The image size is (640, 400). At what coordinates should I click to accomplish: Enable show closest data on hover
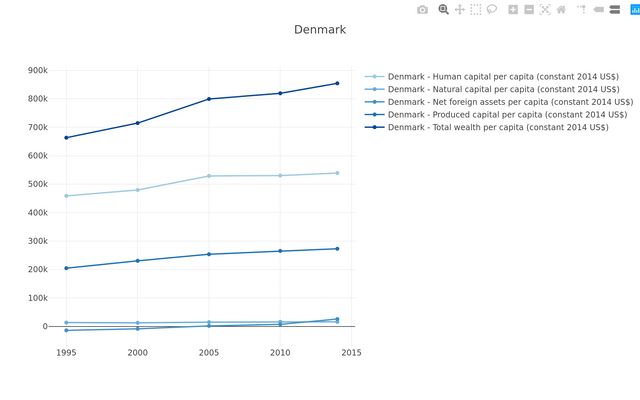tap(599, 9)
